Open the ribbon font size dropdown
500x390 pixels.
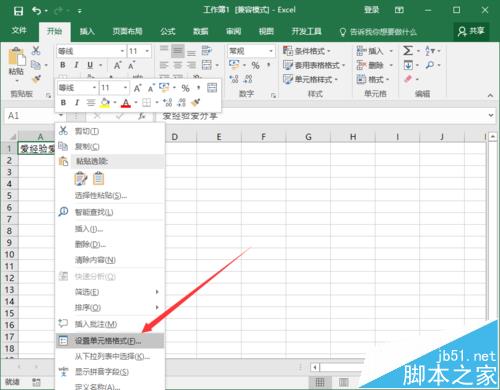147,51
